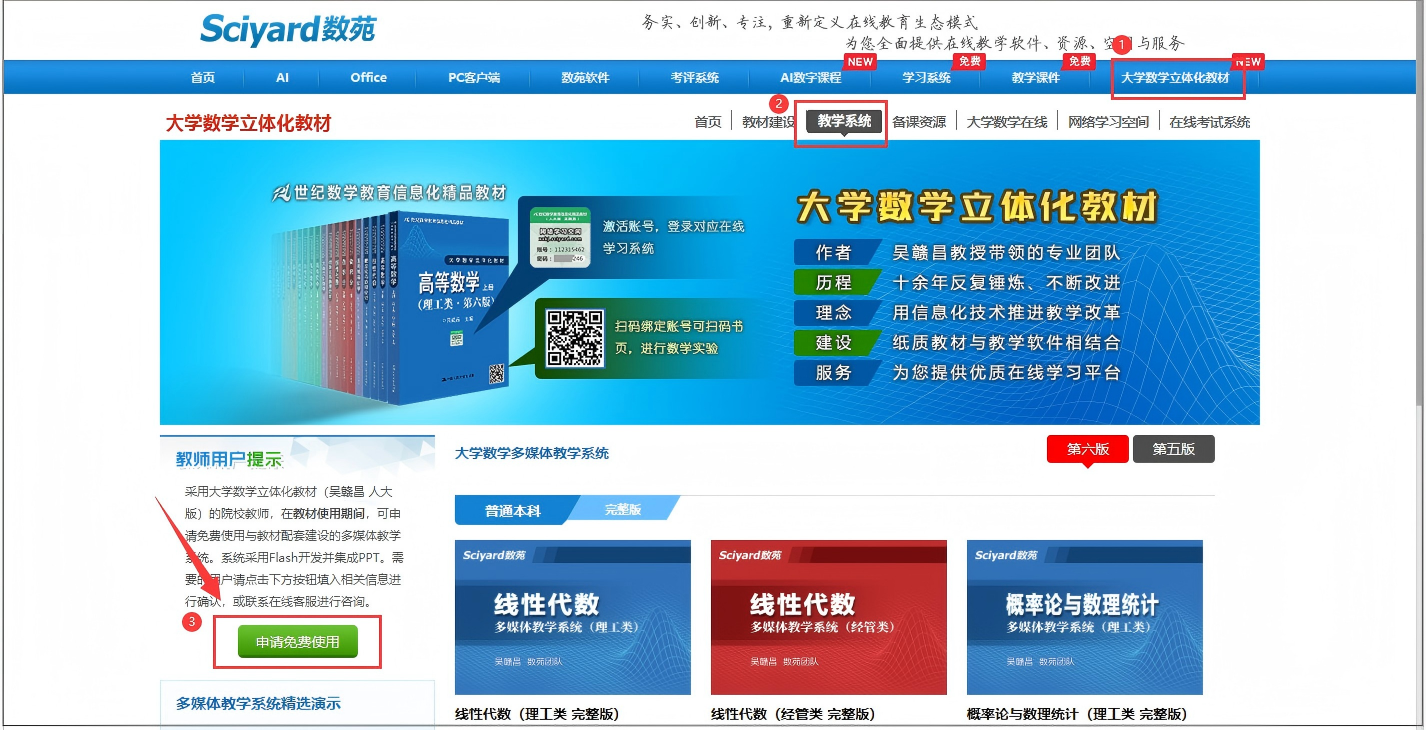
Task: Select 教学课件 in the navigation bar
Action: 1036,78
